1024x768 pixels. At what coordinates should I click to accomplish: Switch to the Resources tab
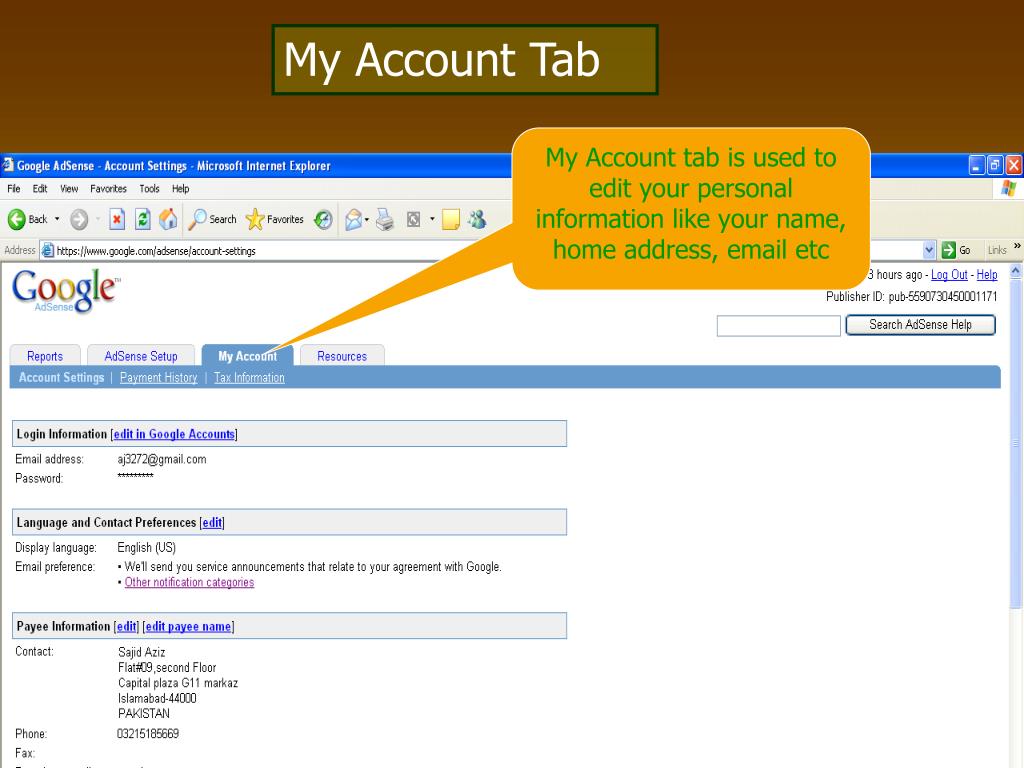(342, 356)
